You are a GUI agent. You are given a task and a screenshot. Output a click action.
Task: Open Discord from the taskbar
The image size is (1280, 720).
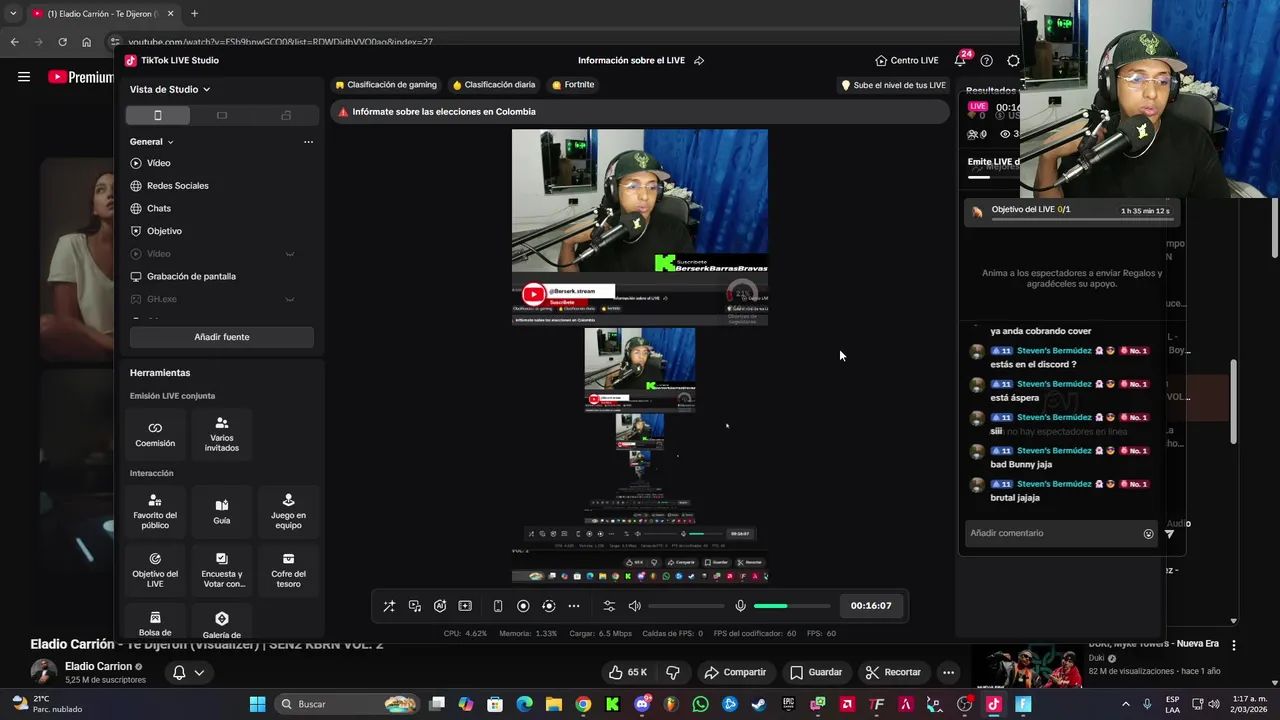[x=642, y=704]
